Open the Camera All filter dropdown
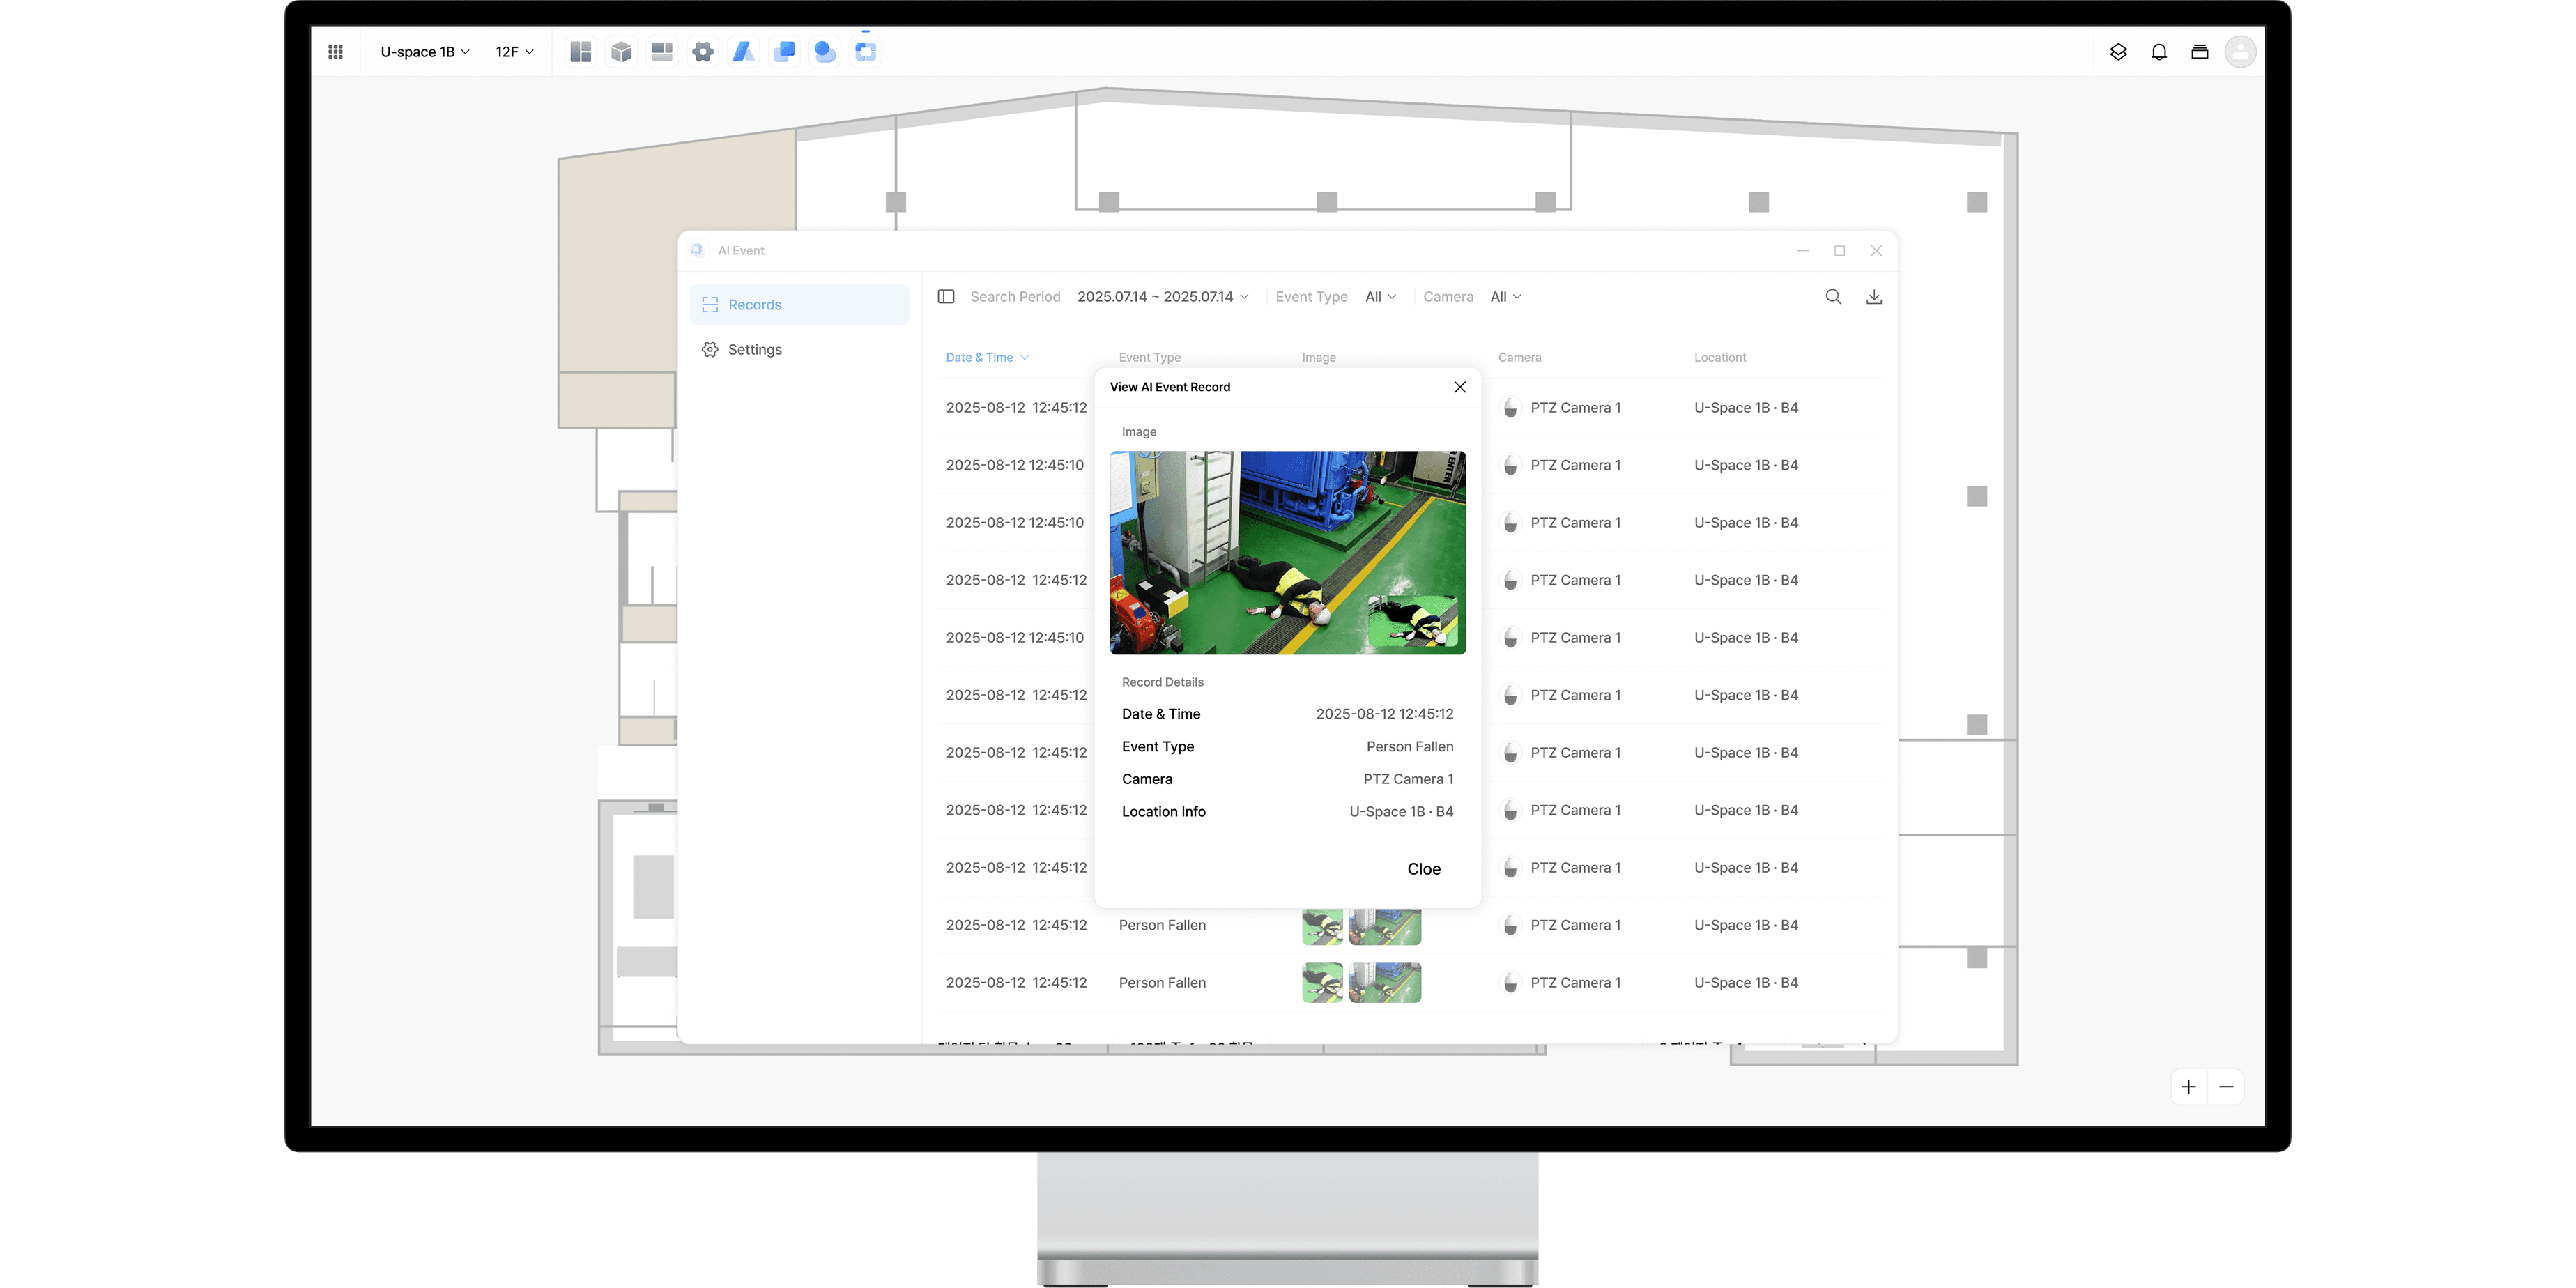Screen dimensions: 2576x1288 1505,297
